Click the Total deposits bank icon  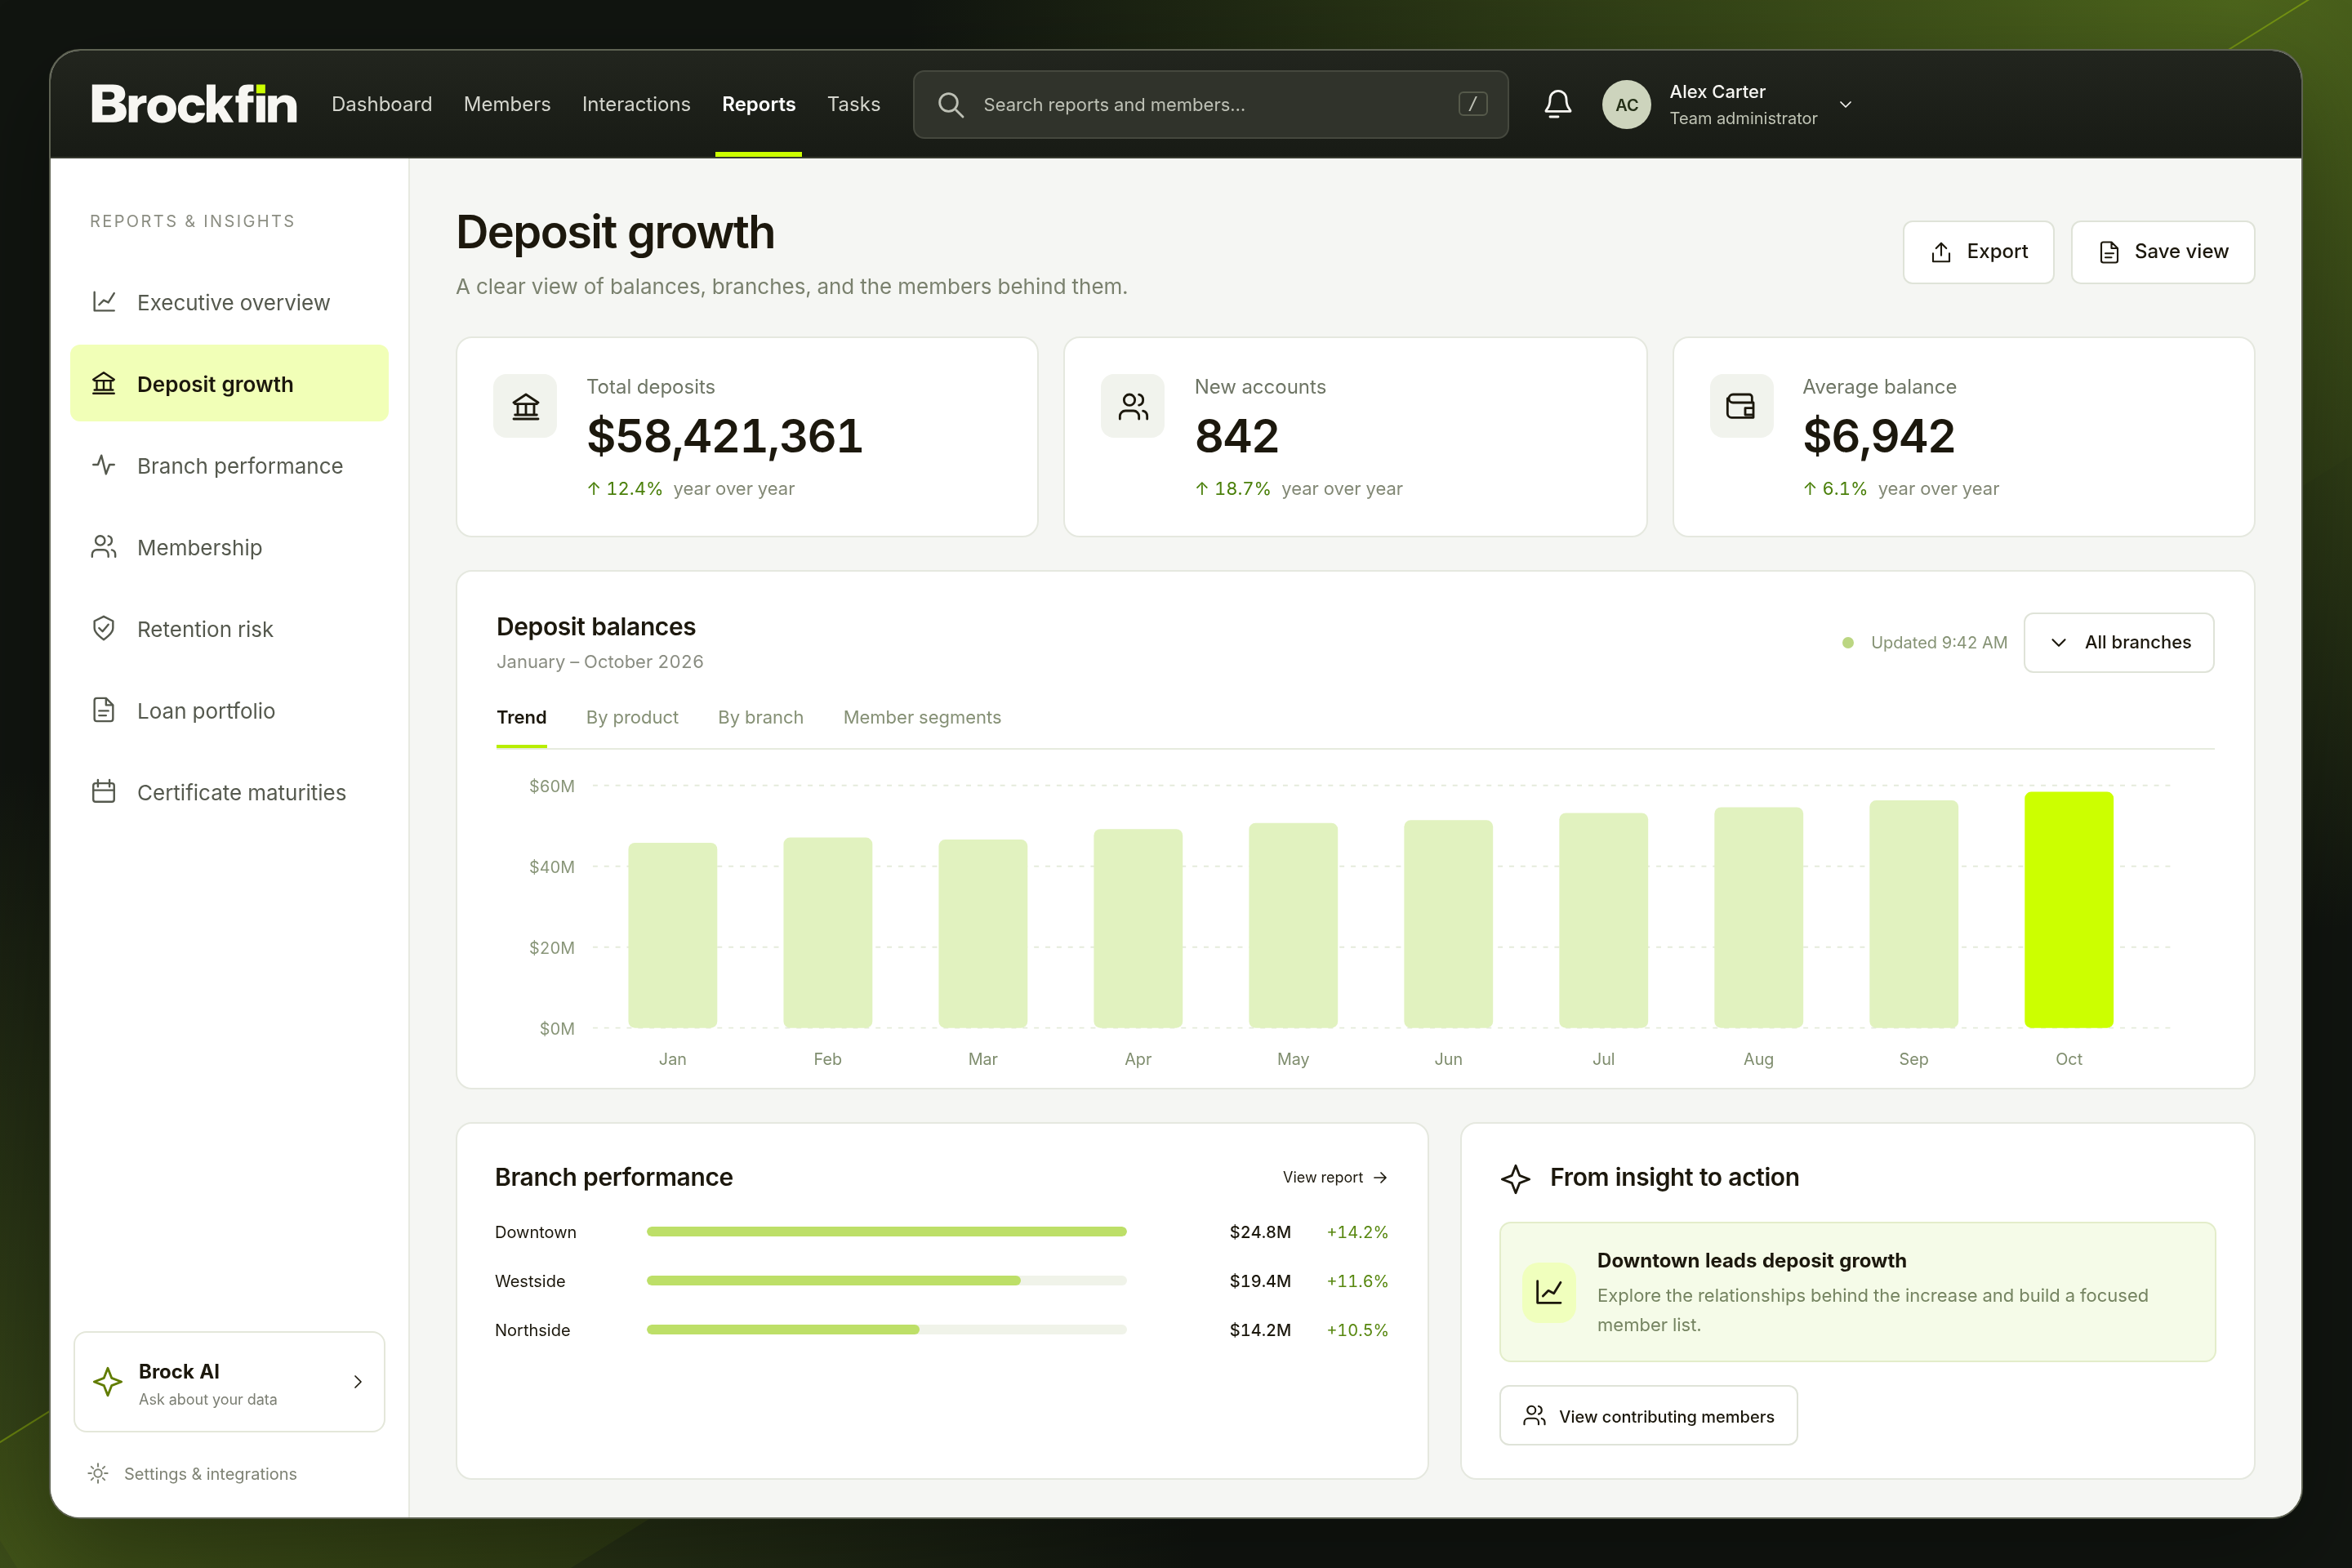coord(525,406)
